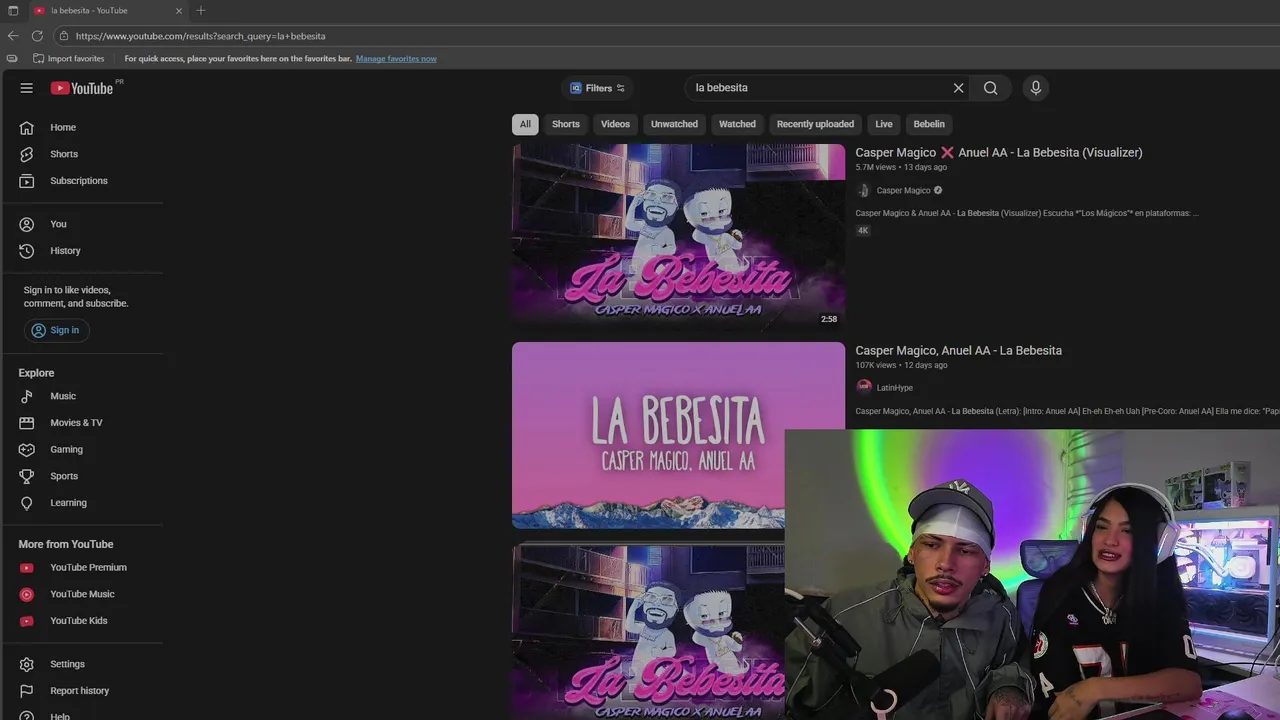Click the Help question mark icon
Image resolution: width=1280 pixels, height=720 pixels.
pyautogui.click(x=27, y=715)
